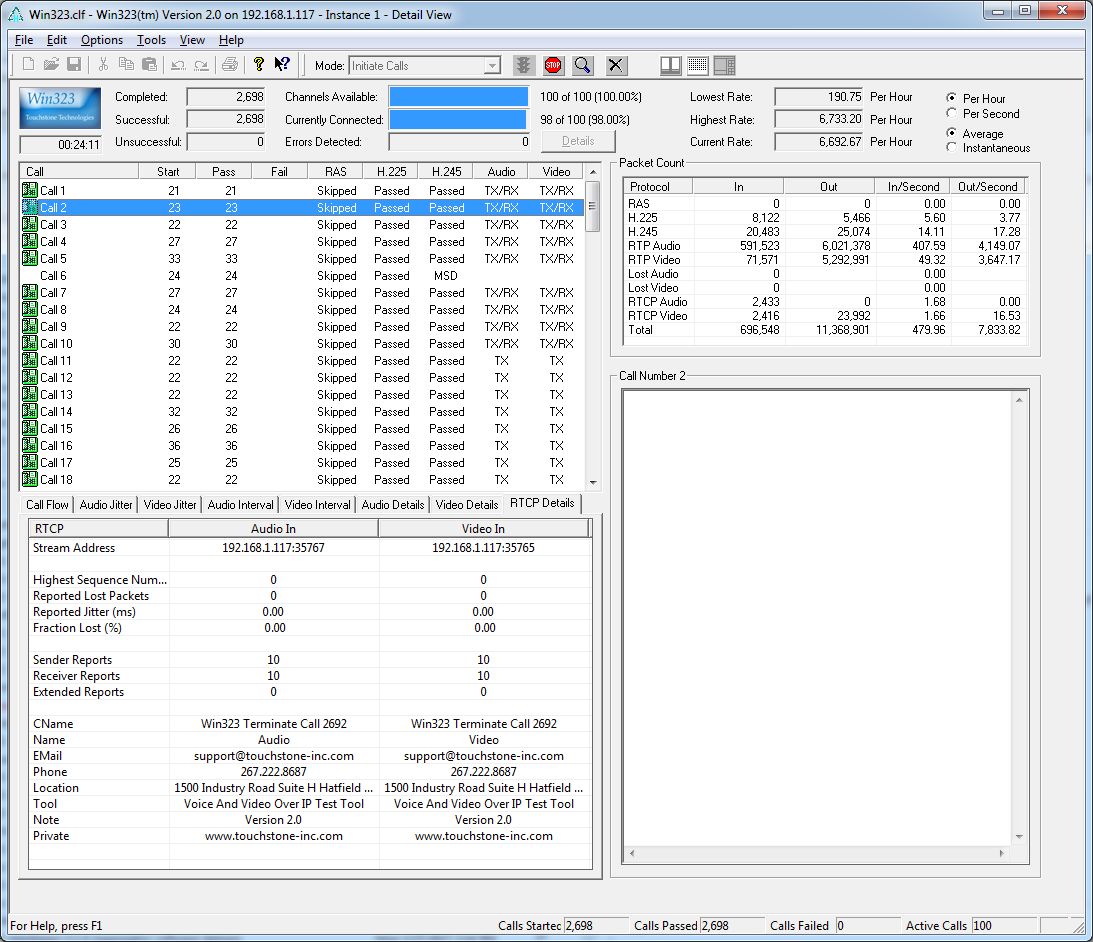Click the Undo toolbar icon
Image resolution: width=1093 pixels, height=942 pixels.
(178, 65)
